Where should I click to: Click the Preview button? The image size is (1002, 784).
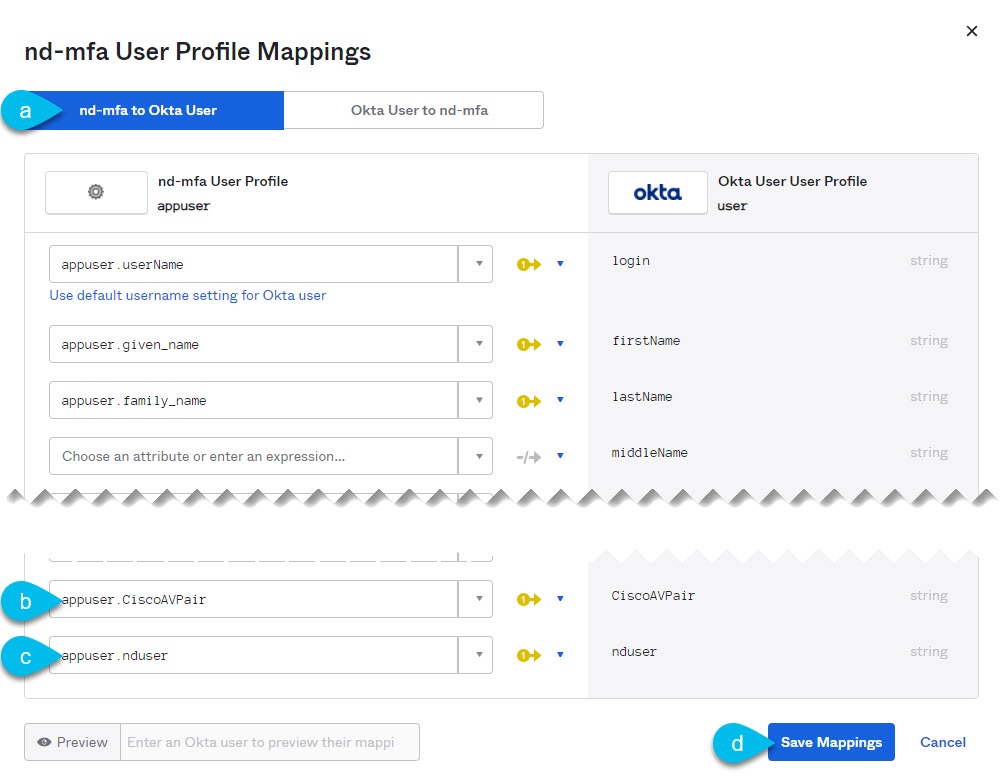(x=72, y=742)
